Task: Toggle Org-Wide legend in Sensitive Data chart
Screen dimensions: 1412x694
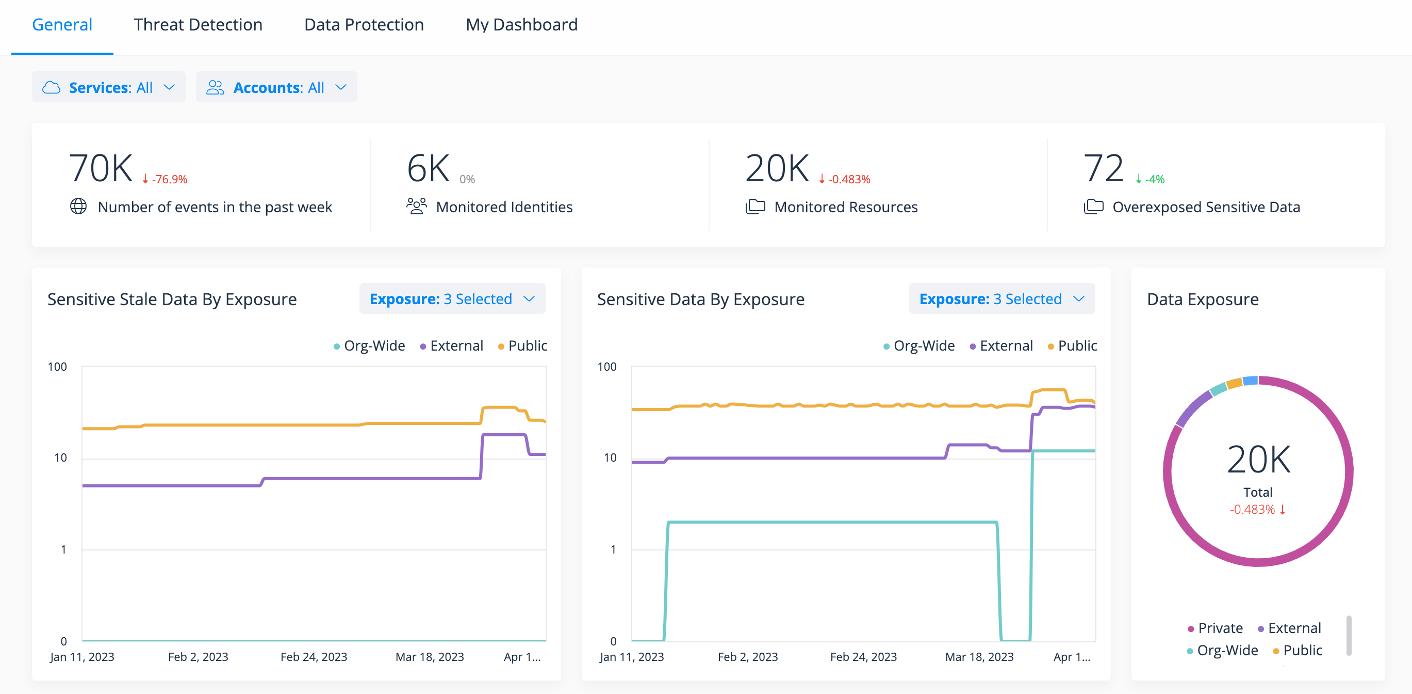Action: [x=918, y=346]
